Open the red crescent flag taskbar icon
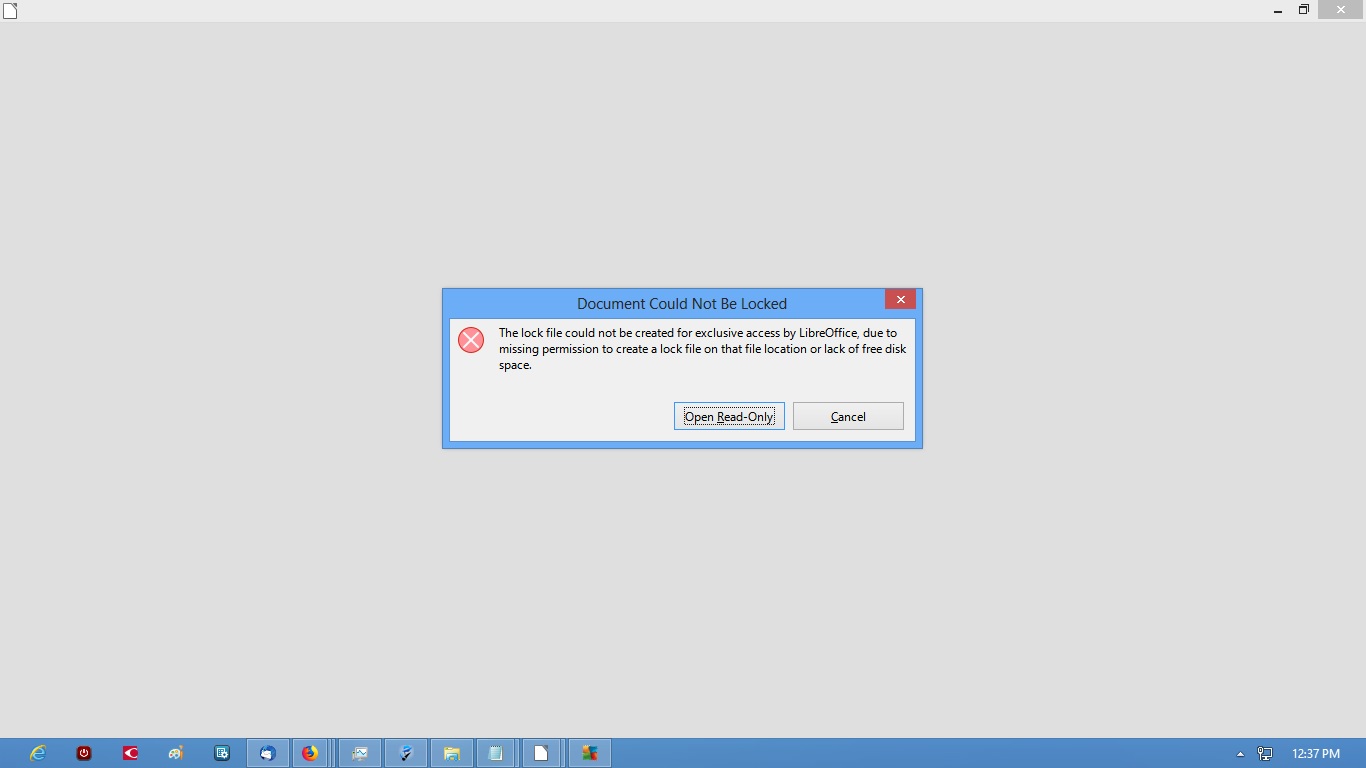Image resolution: width=1366 pixels, height=768 pixels. (x=130, y=753)
